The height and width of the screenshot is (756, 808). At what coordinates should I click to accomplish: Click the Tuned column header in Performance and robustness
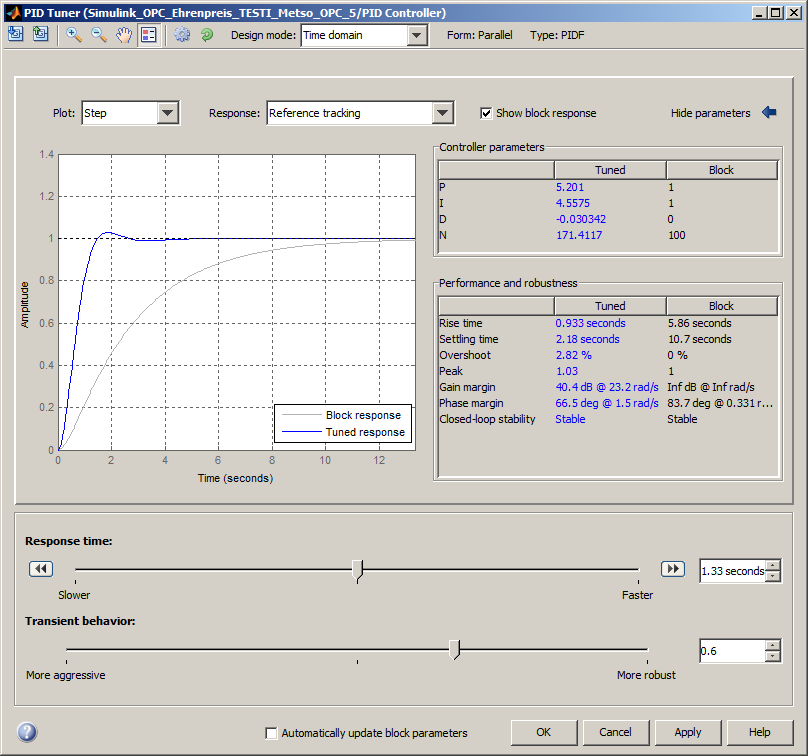[x=610, y=306]
